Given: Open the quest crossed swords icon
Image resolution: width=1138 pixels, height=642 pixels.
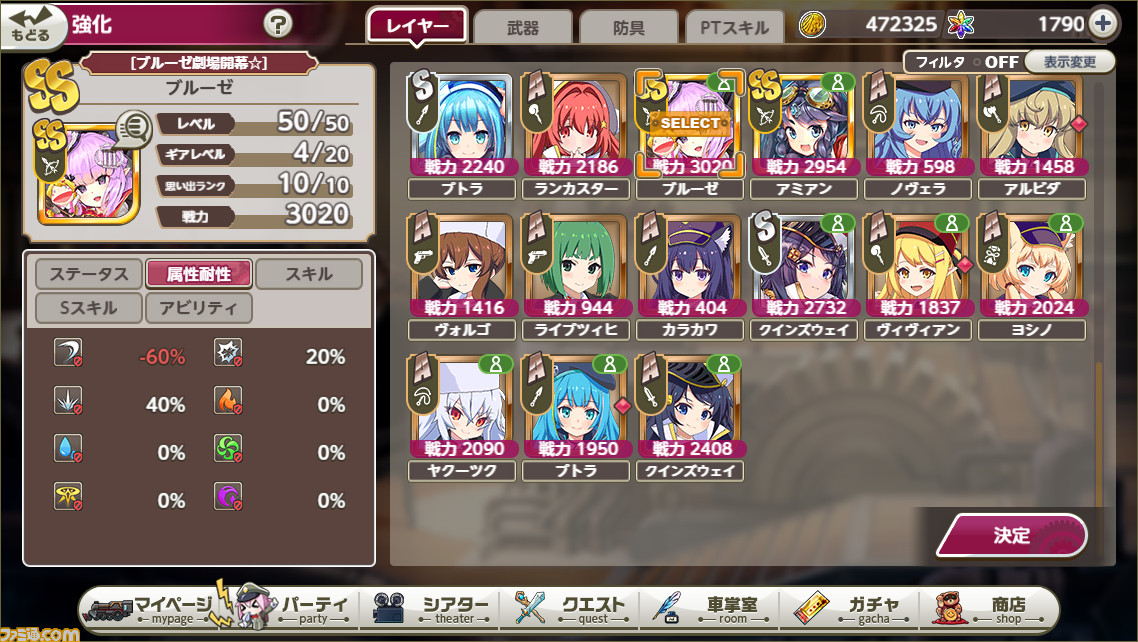Looking at the screenshot, I should click(530, 608).
